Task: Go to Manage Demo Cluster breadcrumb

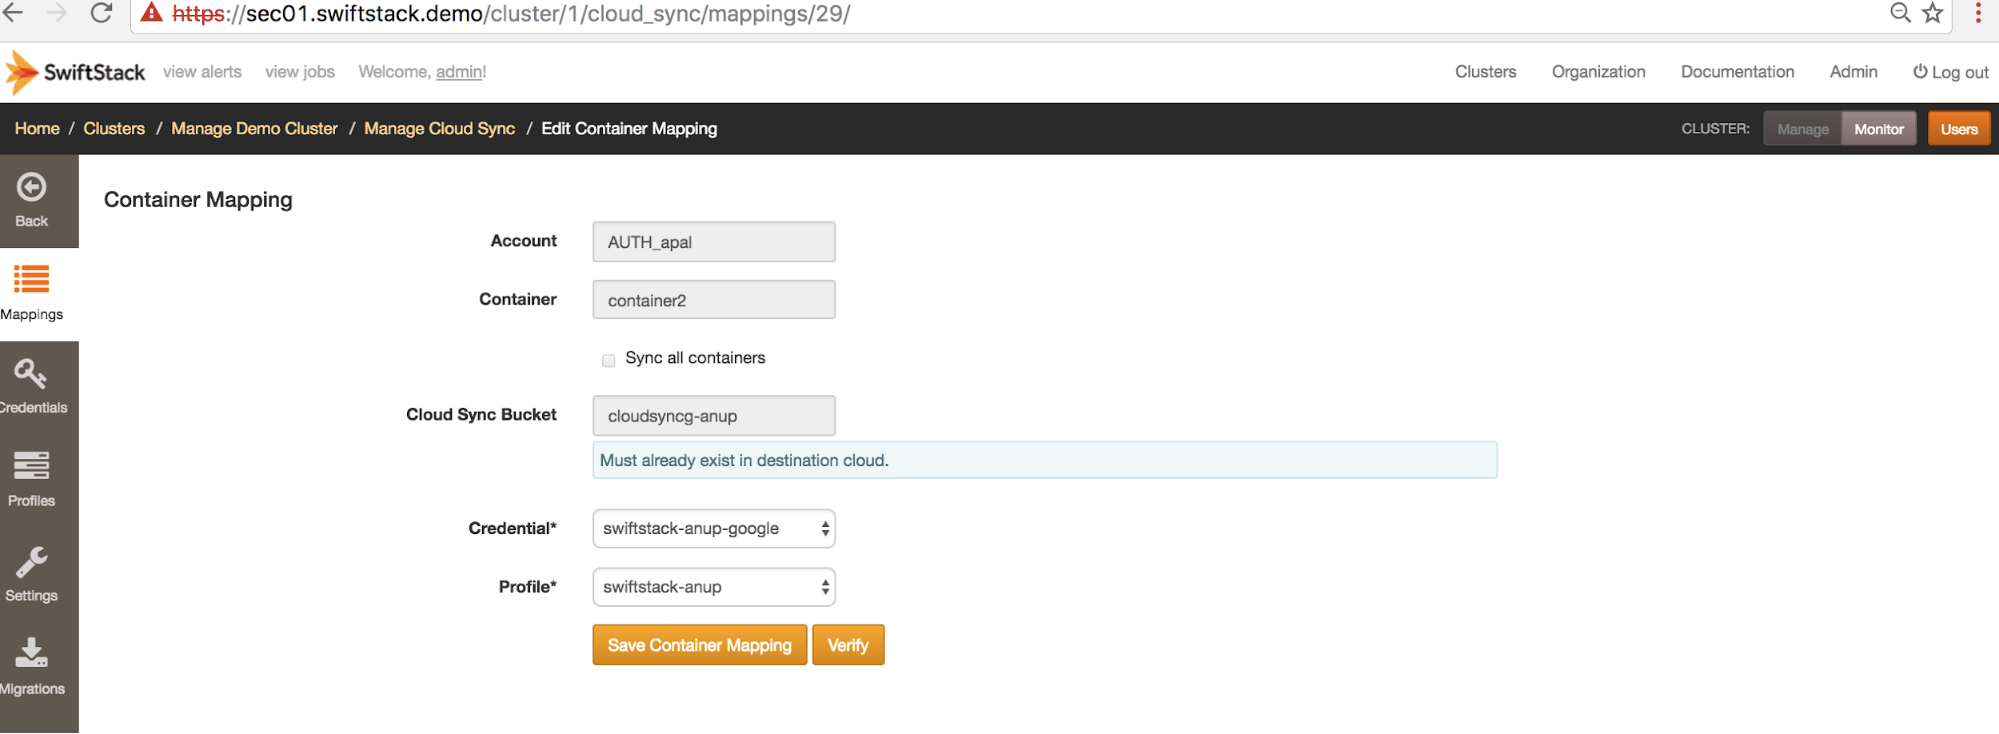Action: coord(254,128)
